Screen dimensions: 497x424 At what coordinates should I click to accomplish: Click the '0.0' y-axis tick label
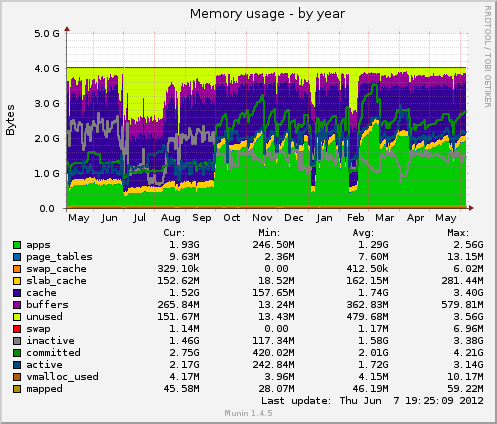(47, 209)
